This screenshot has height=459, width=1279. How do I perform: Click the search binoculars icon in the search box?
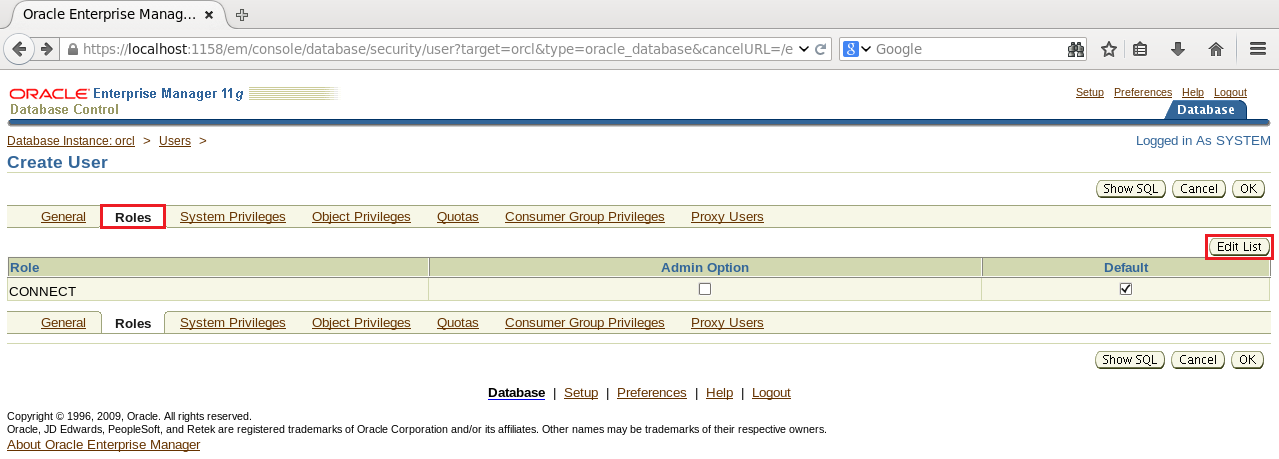[1076, 49]
